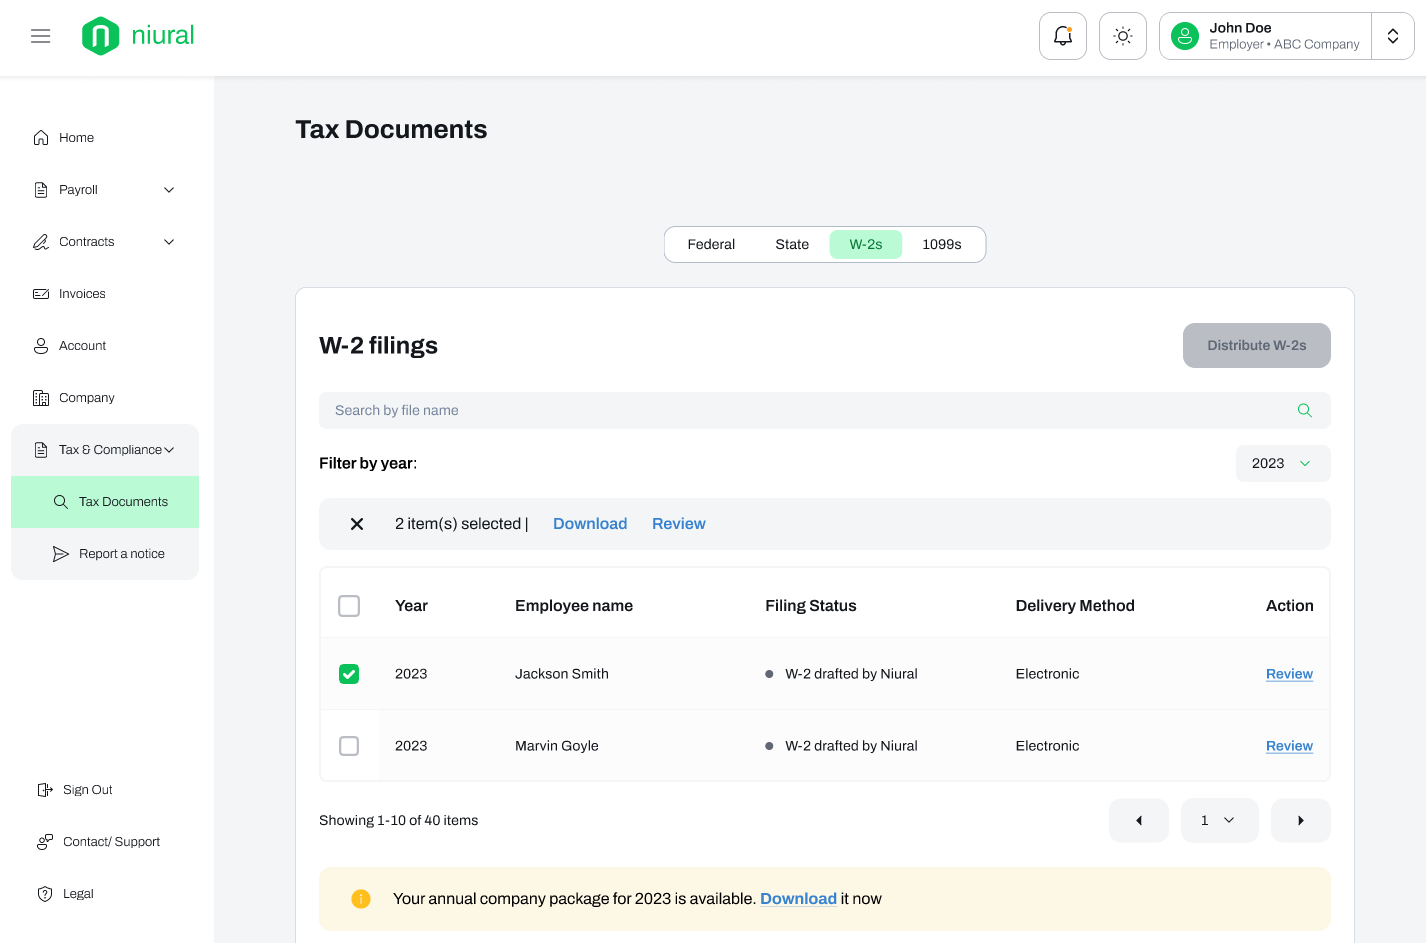Click the search magnifier icon in search bar
1426x943 pixels.
point(1304,410)
